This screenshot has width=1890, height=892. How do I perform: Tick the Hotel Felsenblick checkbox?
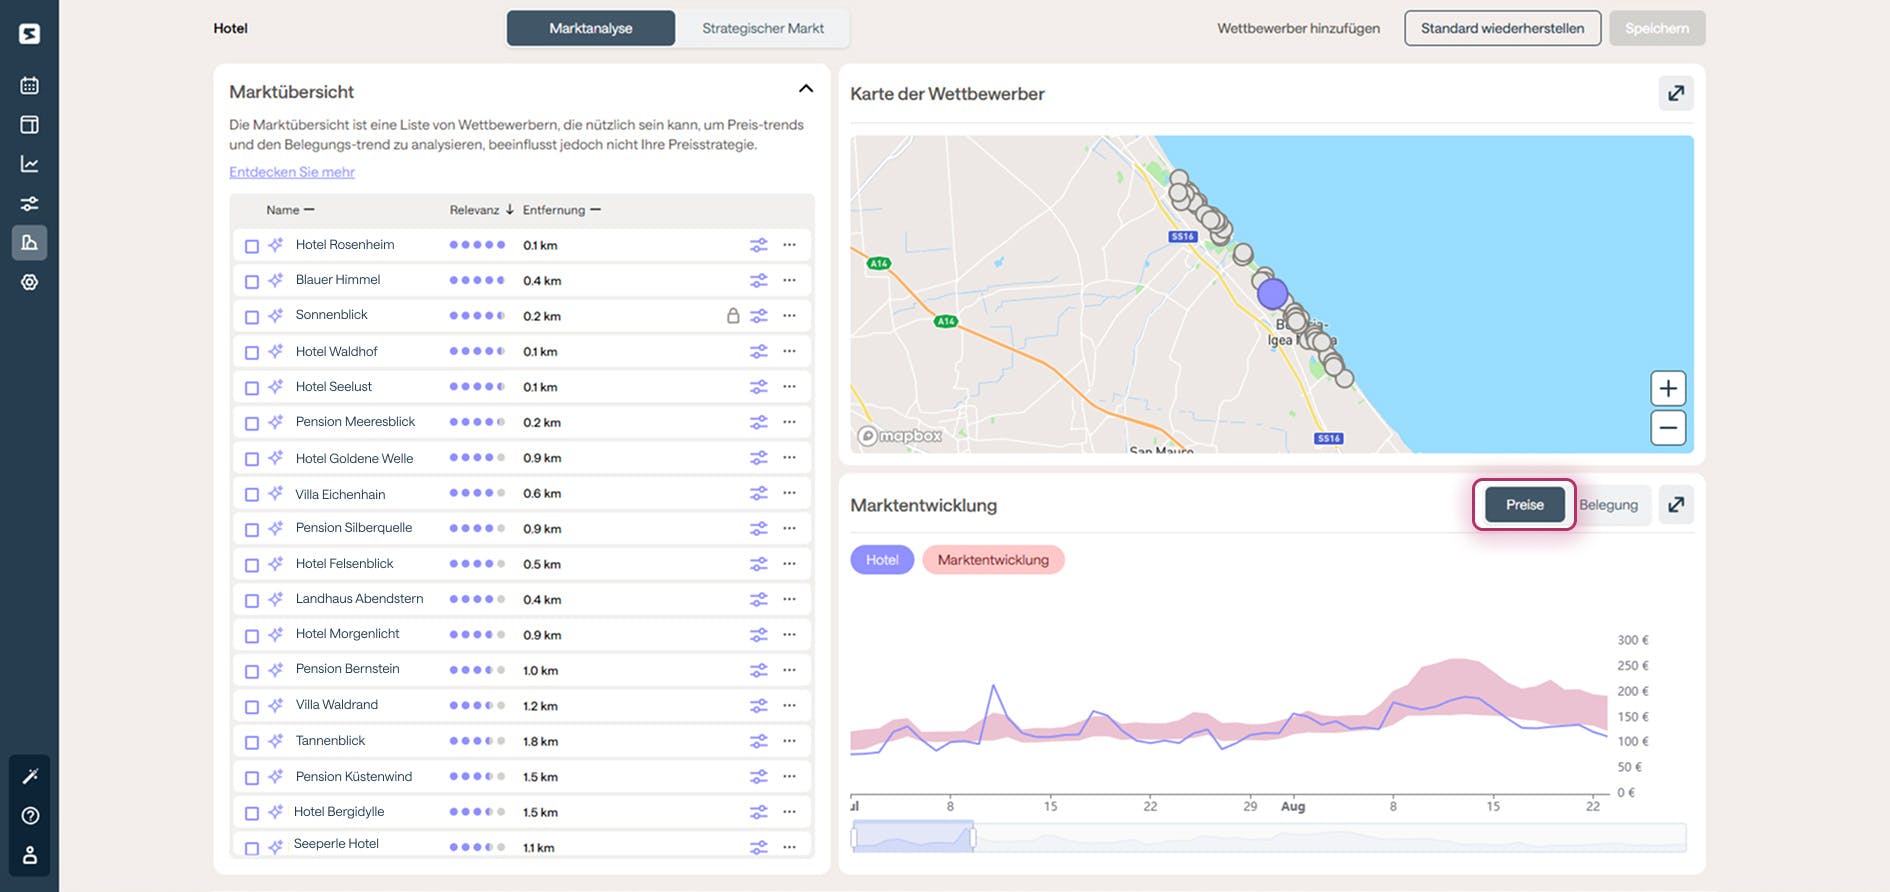tap(252, 565)
